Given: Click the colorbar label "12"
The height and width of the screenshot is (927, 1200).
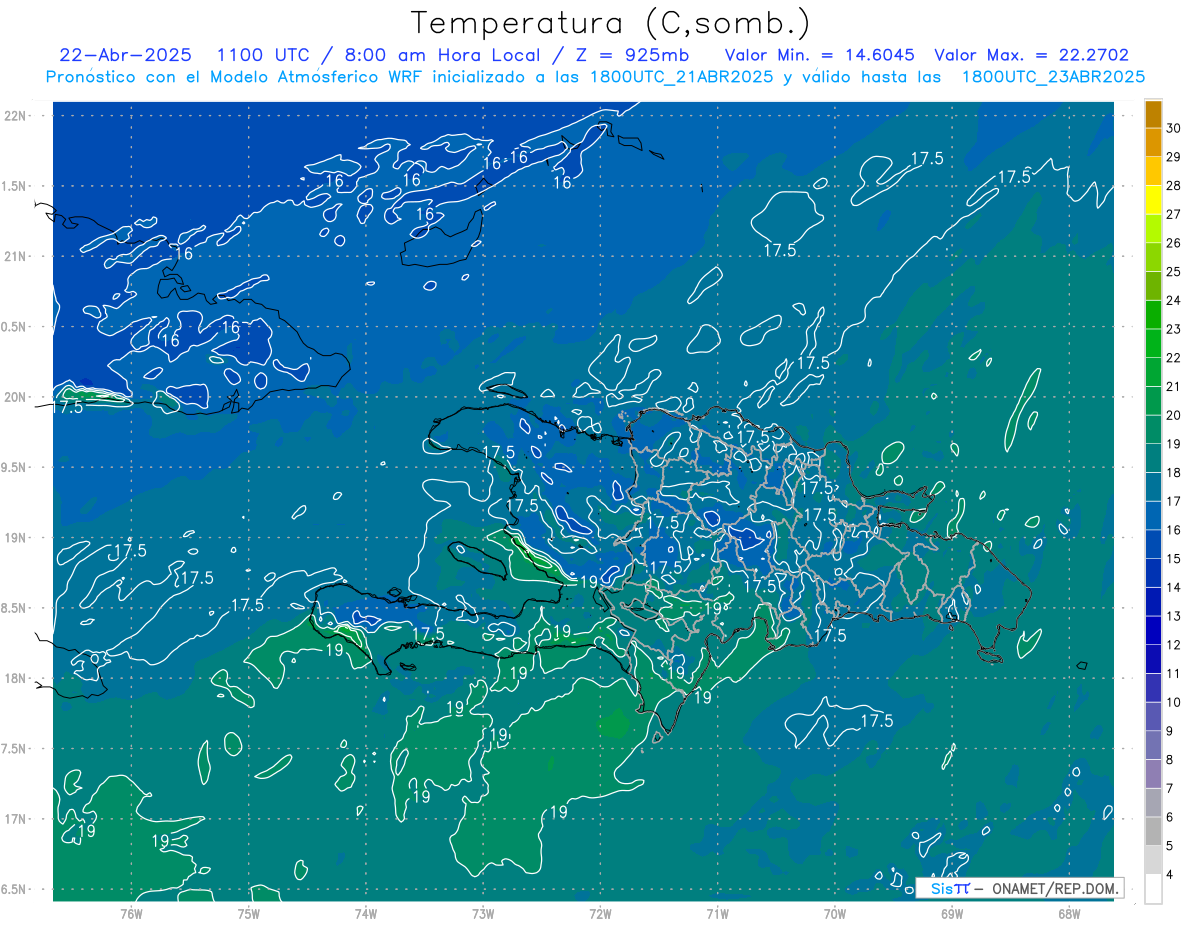Looking at the screenshot, I should click(x=1174, y=646).
